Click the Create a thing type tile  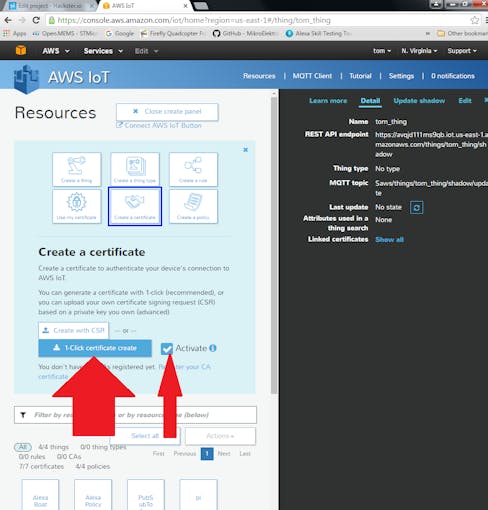point(135,169)
